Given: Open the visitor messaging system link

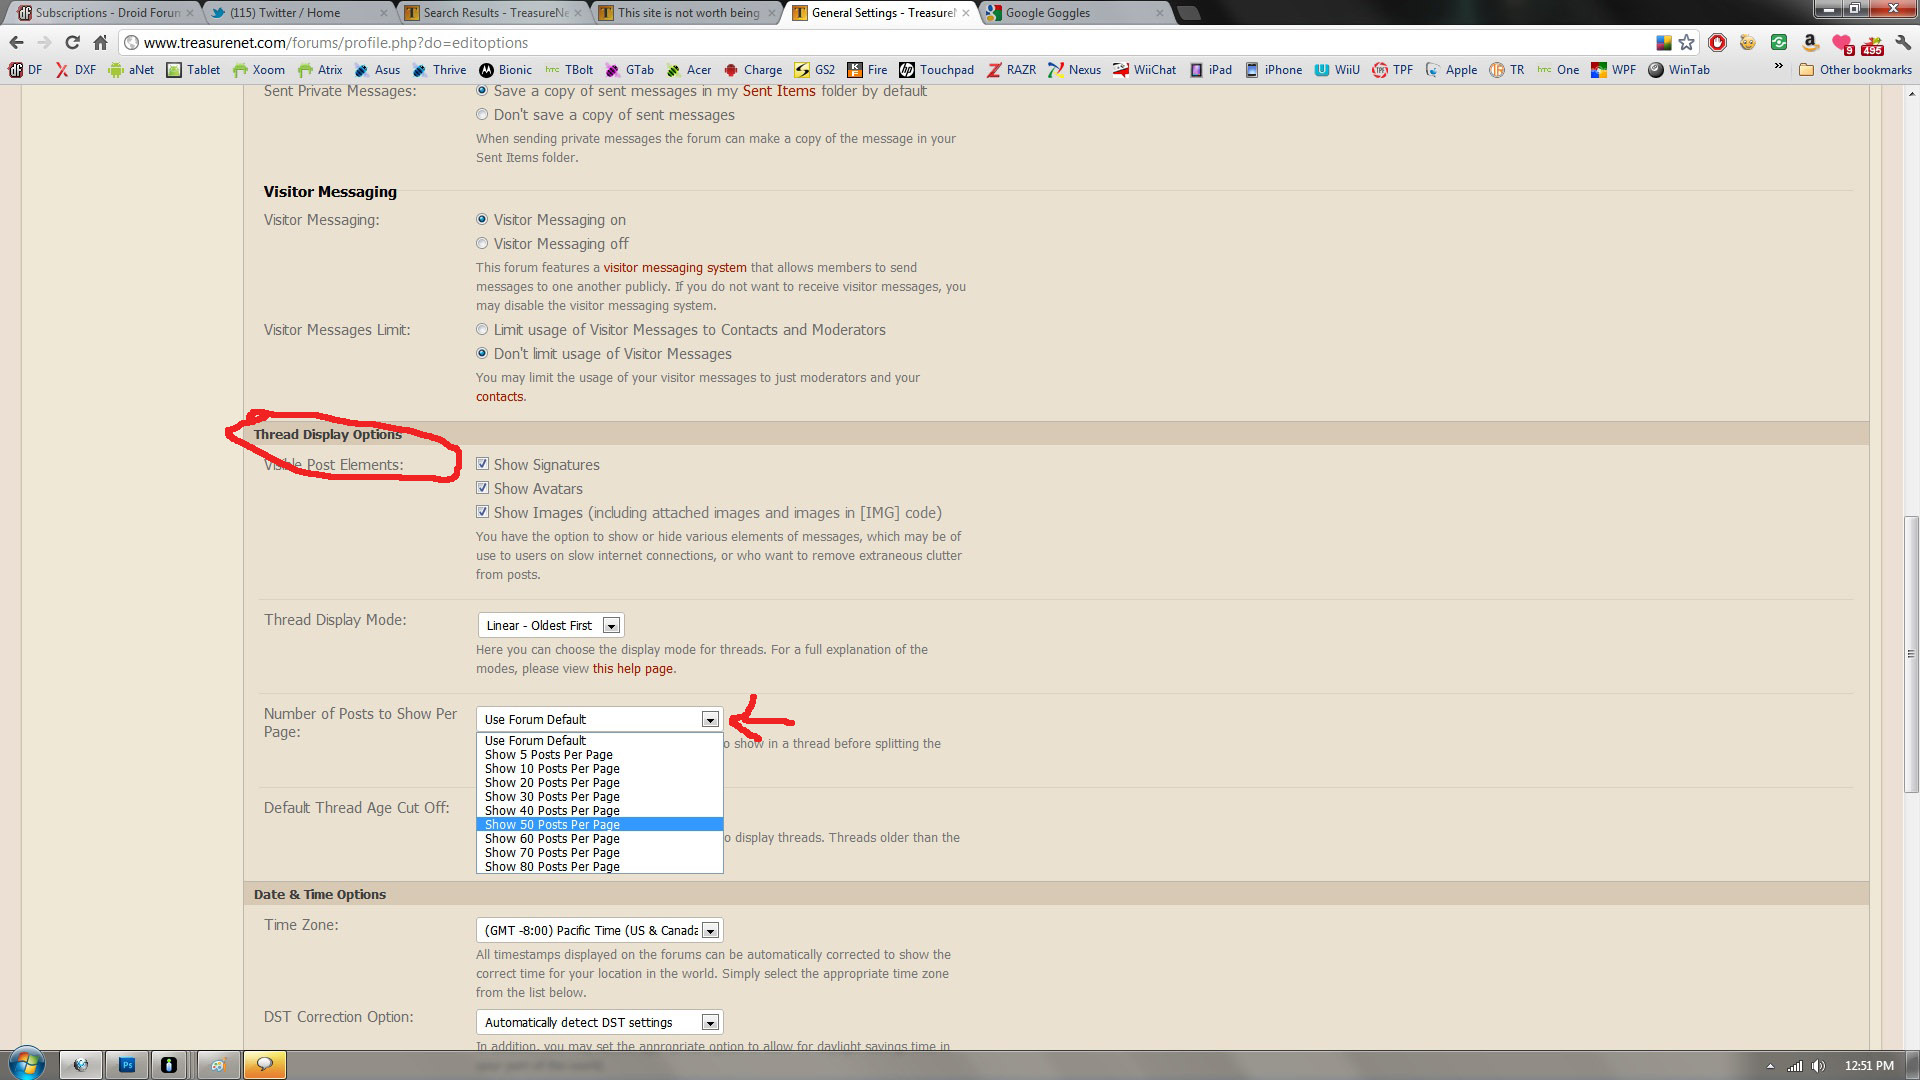Looking at the screenshot, I should 675,267.
